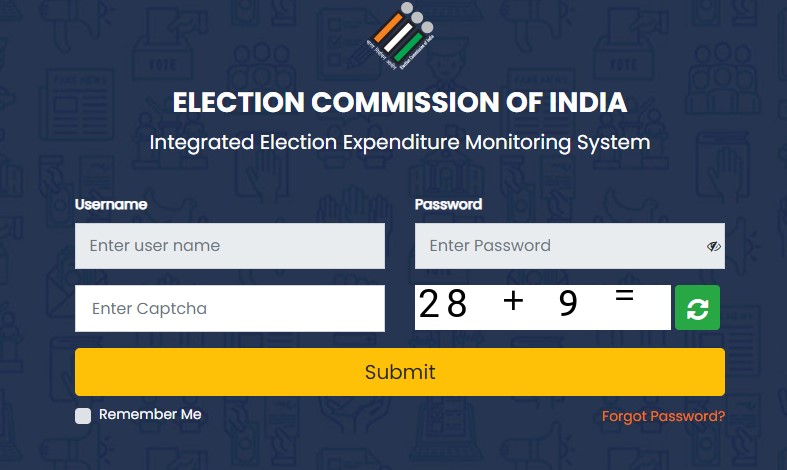Click the Username label above the field
The height and width of the screenshot is (470, 787).
(x=111, y=204)
